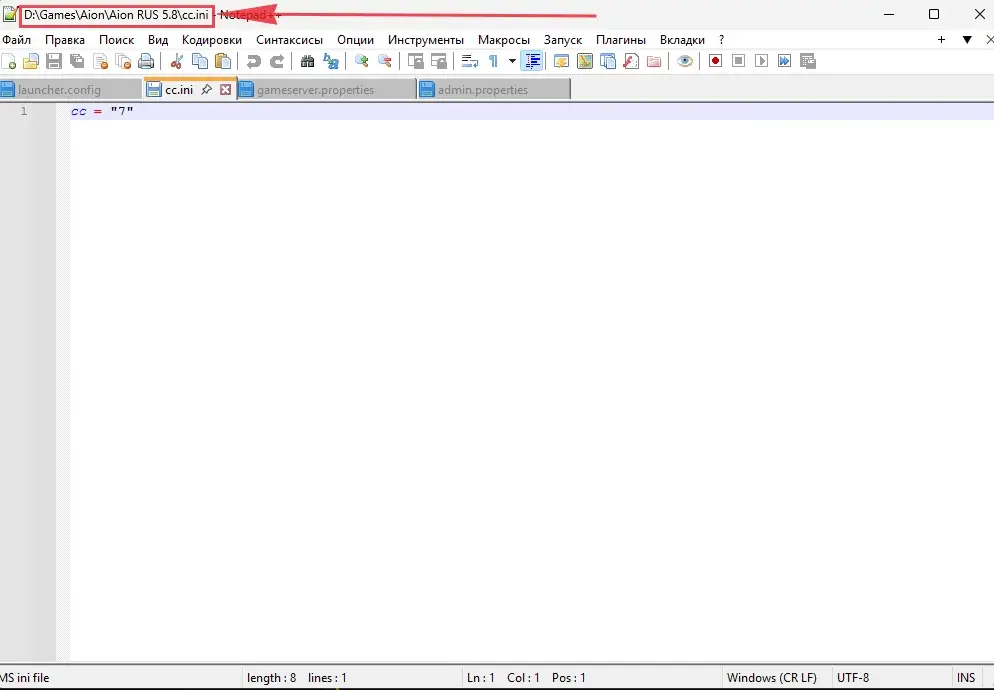
Task: Toggle the eye monitoring icon
Action: pyautogui.click(x=685, y=62)
